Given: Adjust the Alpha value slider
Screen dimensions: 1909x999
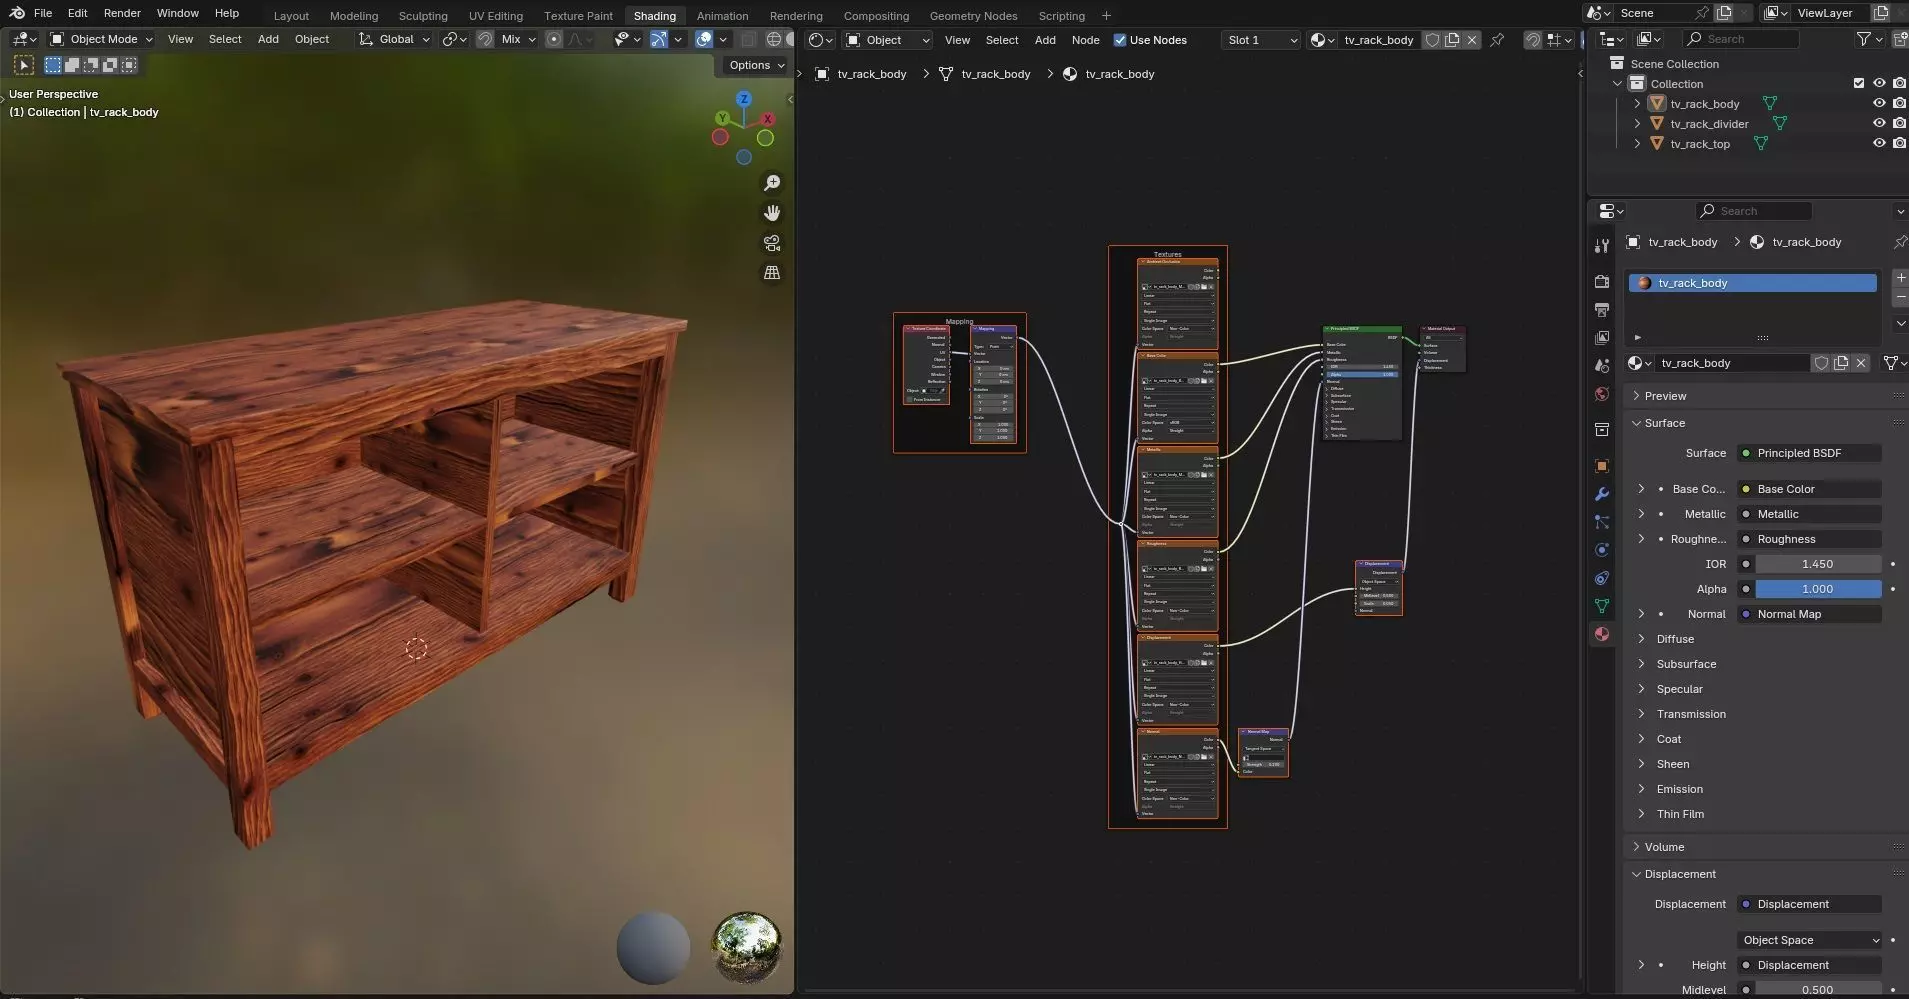Looking at the screenshot, I should pos(1817,589).
